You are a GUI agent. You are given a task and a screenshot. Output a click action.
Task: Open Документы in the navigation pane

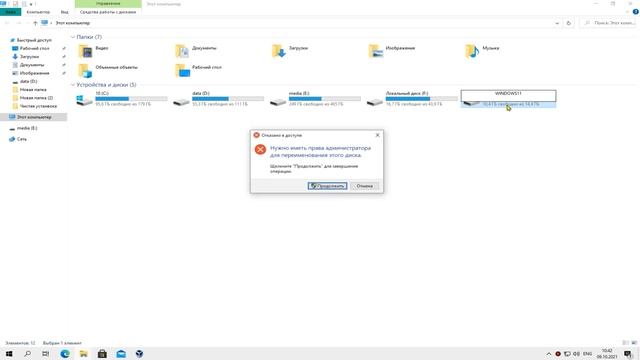(31, 64)
